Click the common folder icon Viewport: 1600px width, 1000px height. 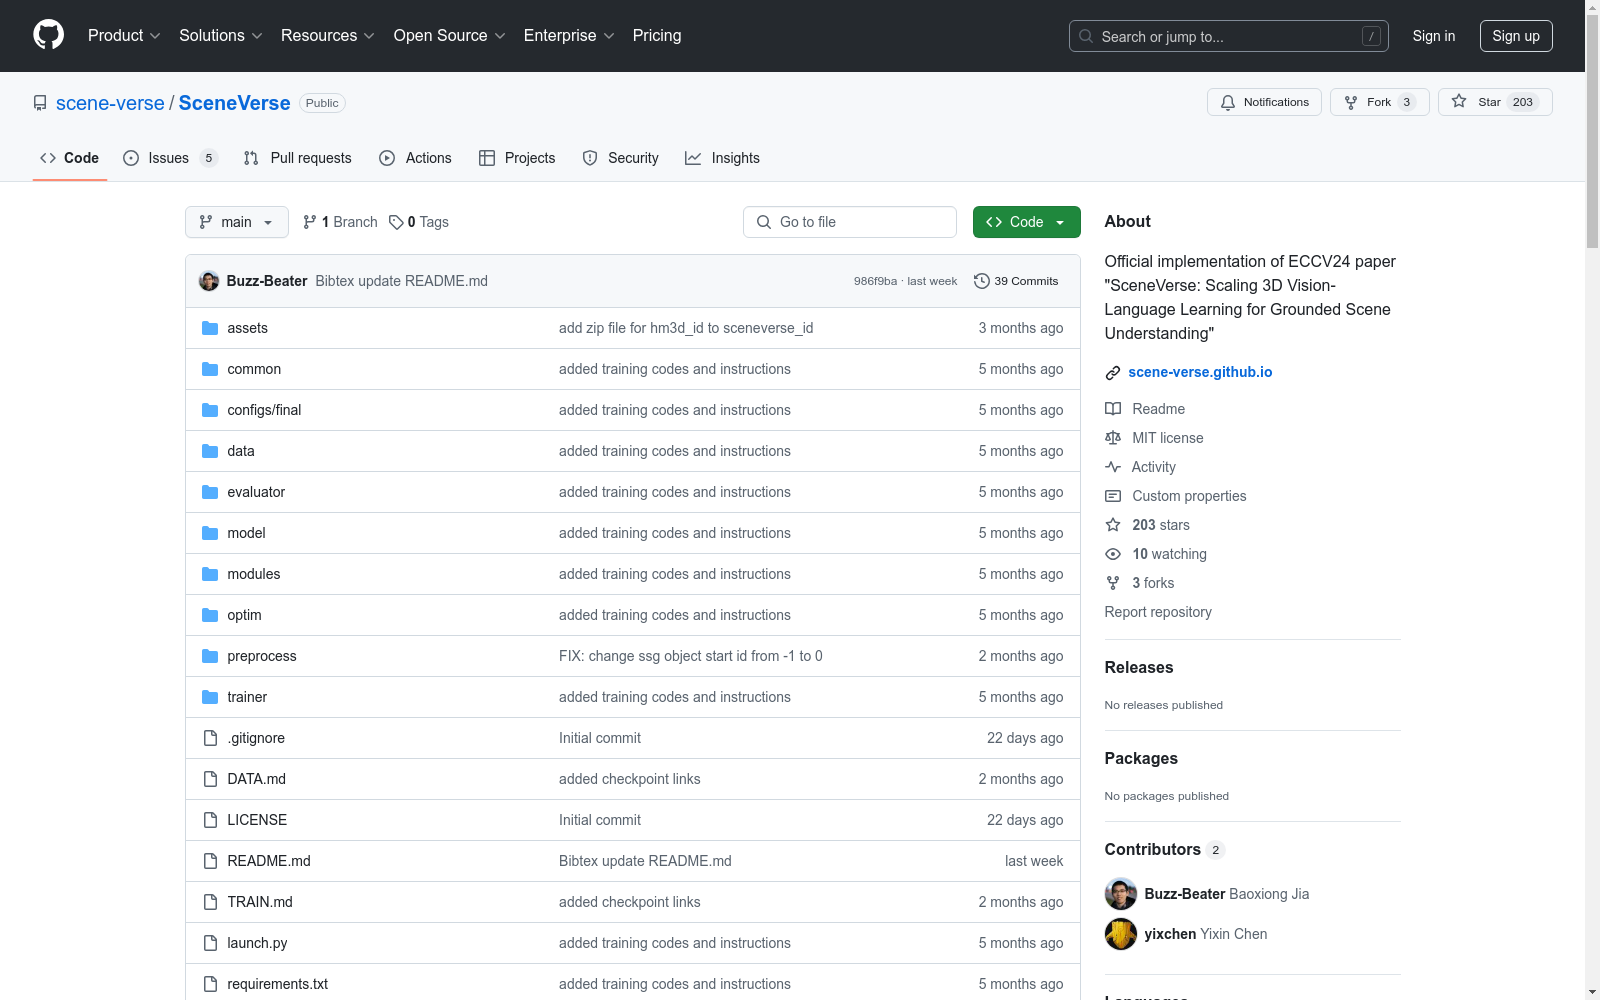(210, 369)
